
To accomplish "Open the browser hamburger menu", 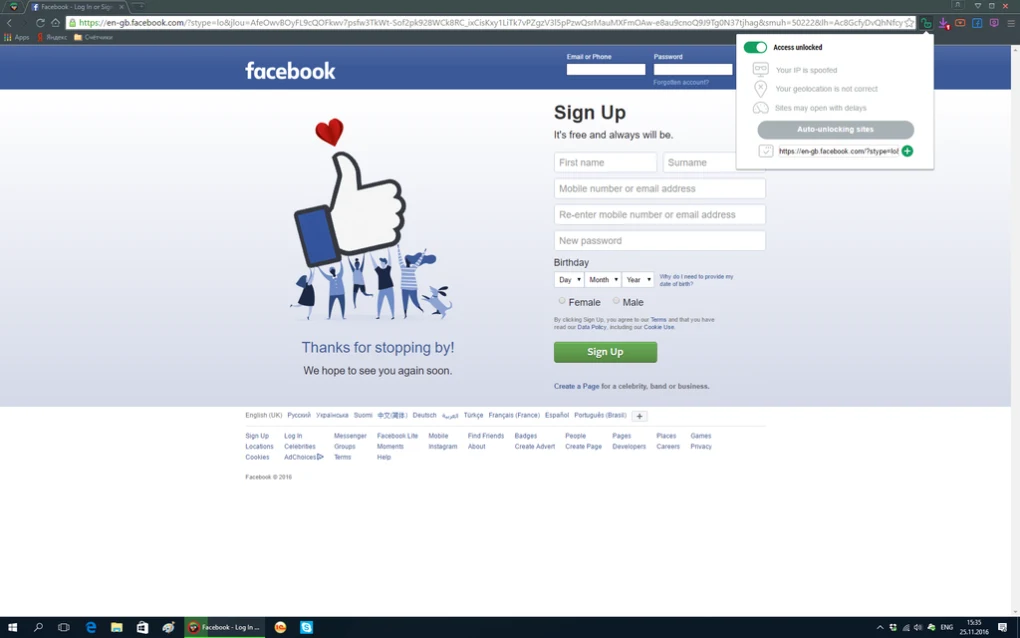I will tap(1011, 22).
